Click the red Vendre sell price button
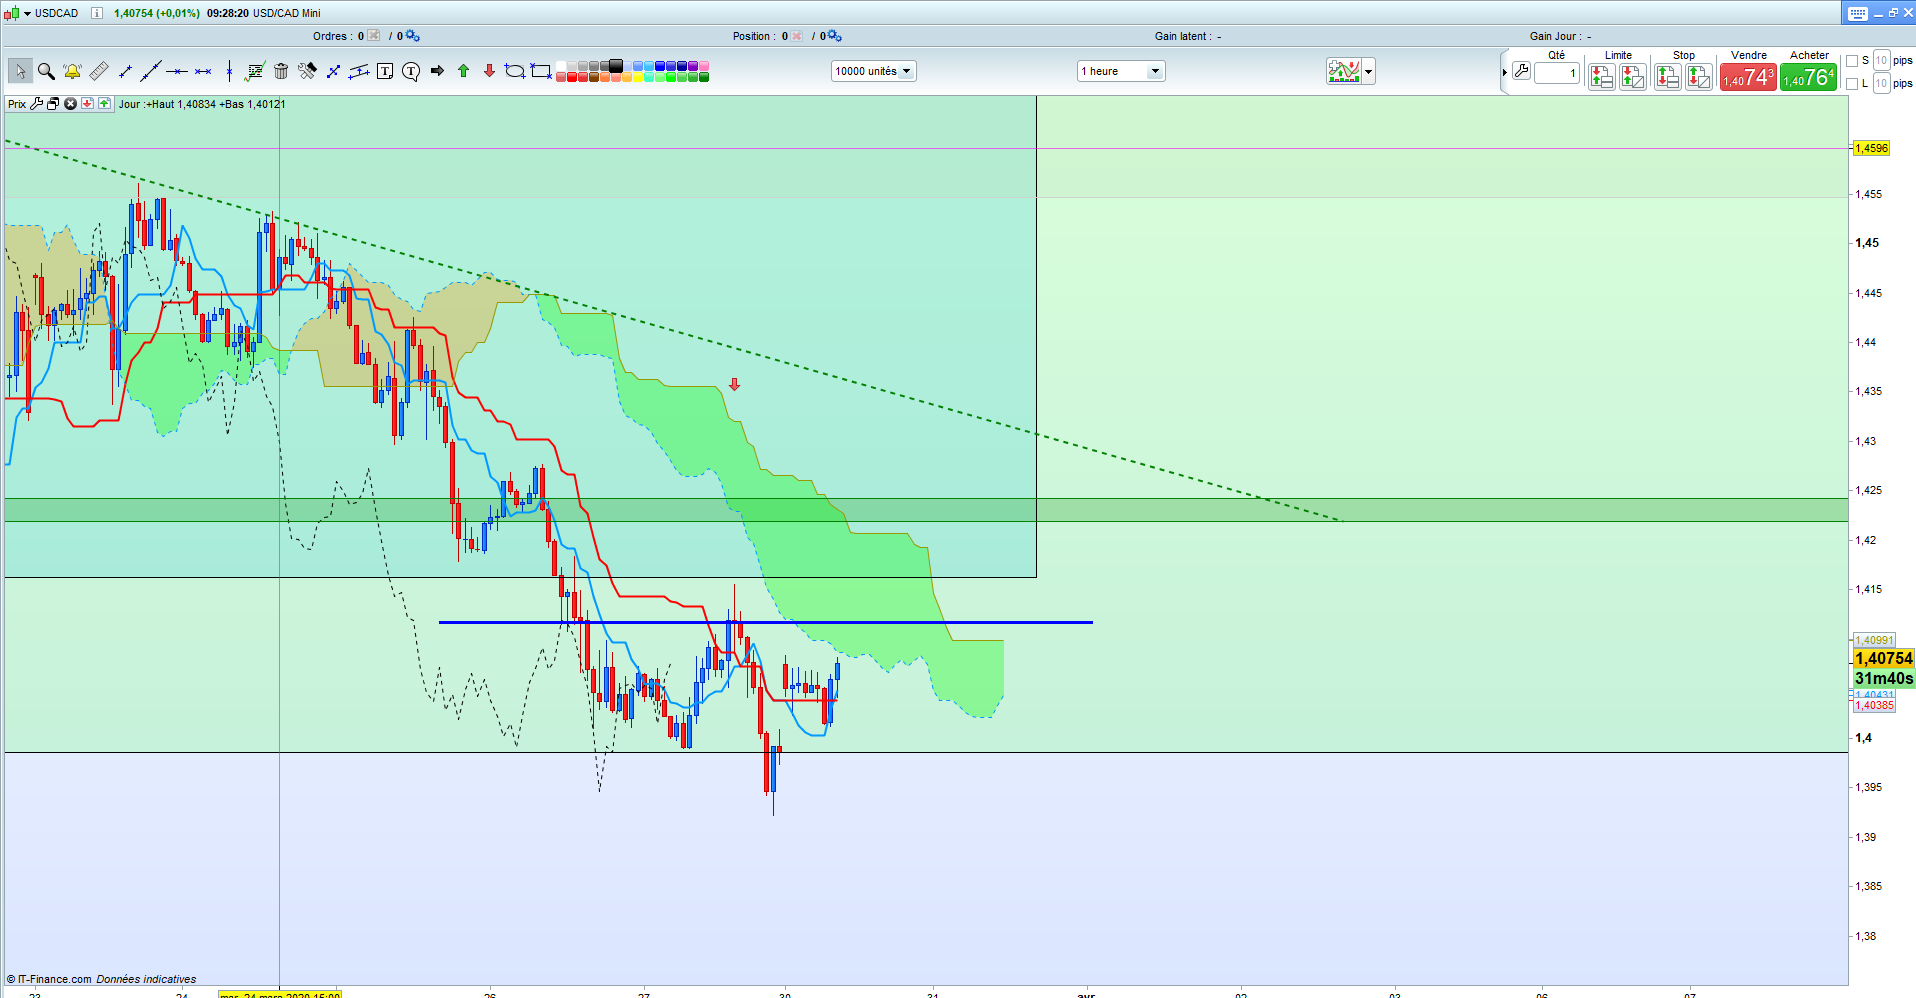This screenshot has width=1916, height=998. [x=1748, y=77]
